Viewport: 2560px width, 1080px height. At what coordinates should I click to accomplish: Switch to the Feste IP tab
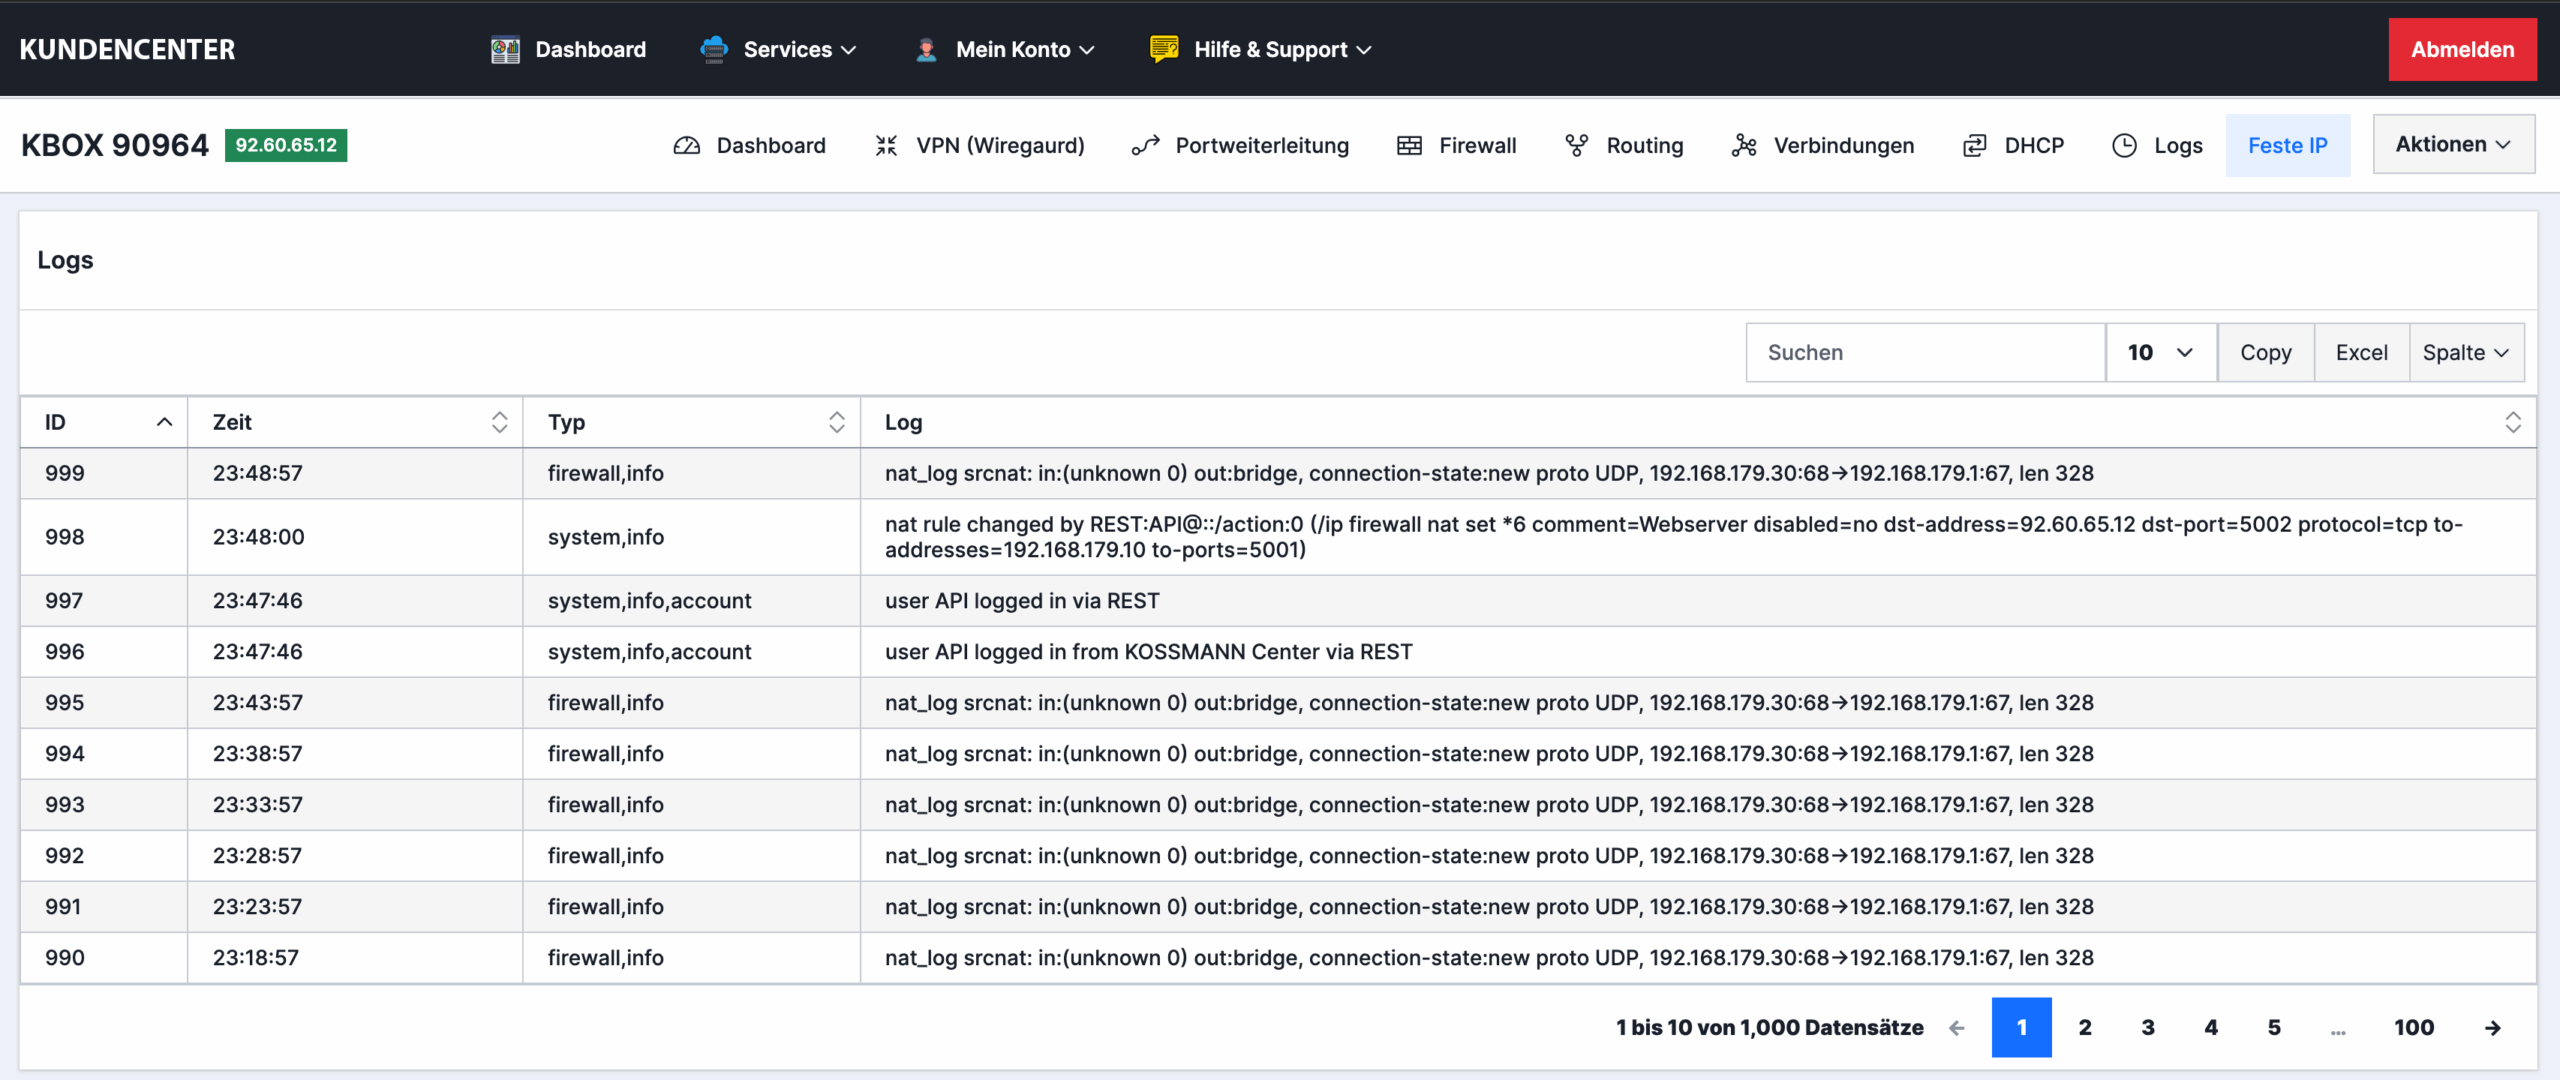tap(2287, 146)
